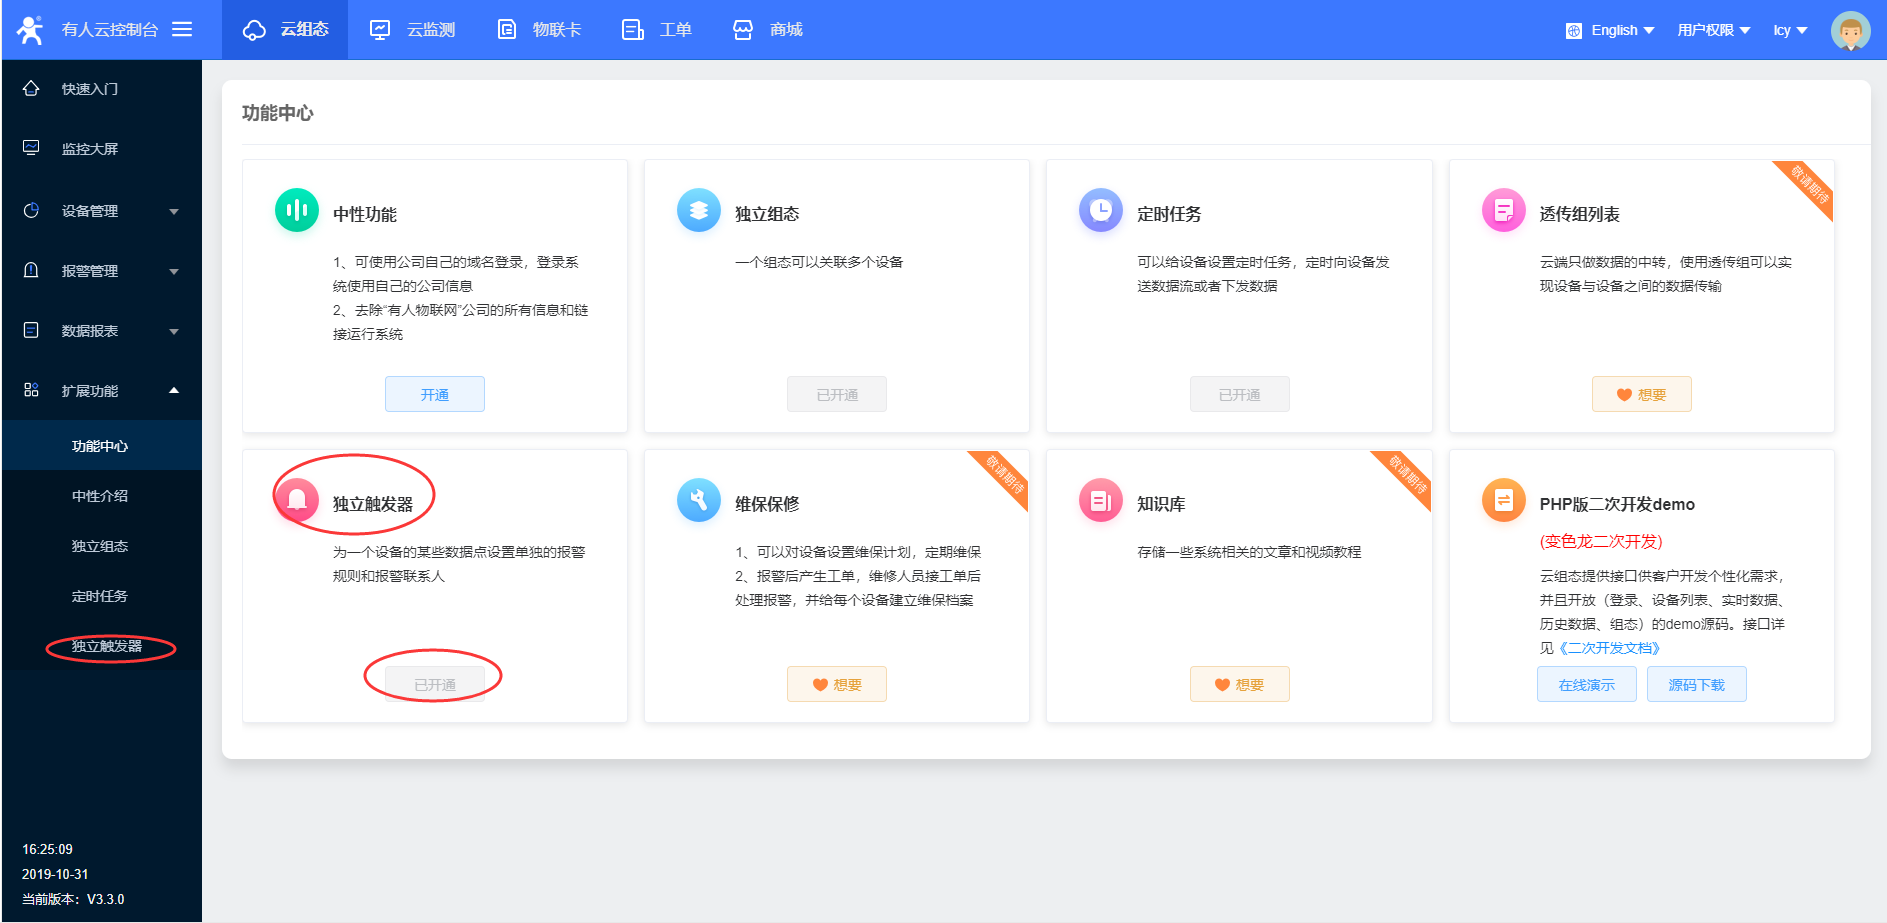Click the shop icon beside 商城
The height and width of the screenshot is (923, 1887).
(743, 30)
